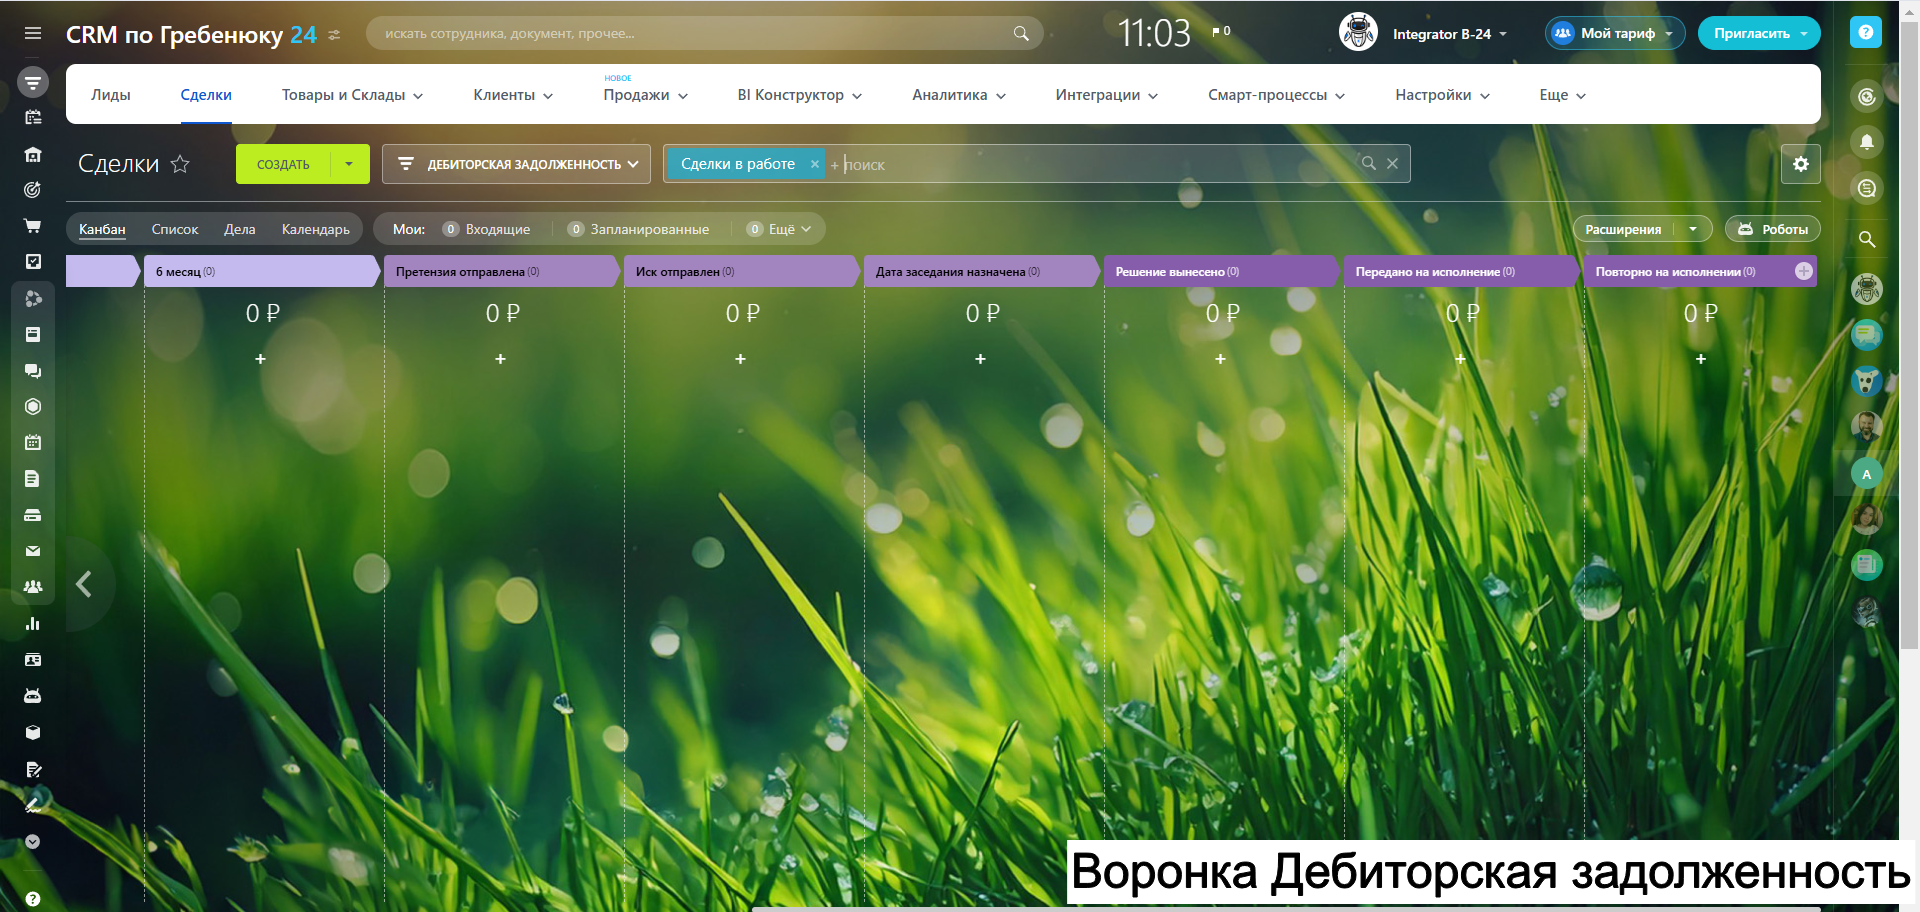Open the hamburger main menu
The height and width of the screenshot is (912, 1920).
coord(33,34)
